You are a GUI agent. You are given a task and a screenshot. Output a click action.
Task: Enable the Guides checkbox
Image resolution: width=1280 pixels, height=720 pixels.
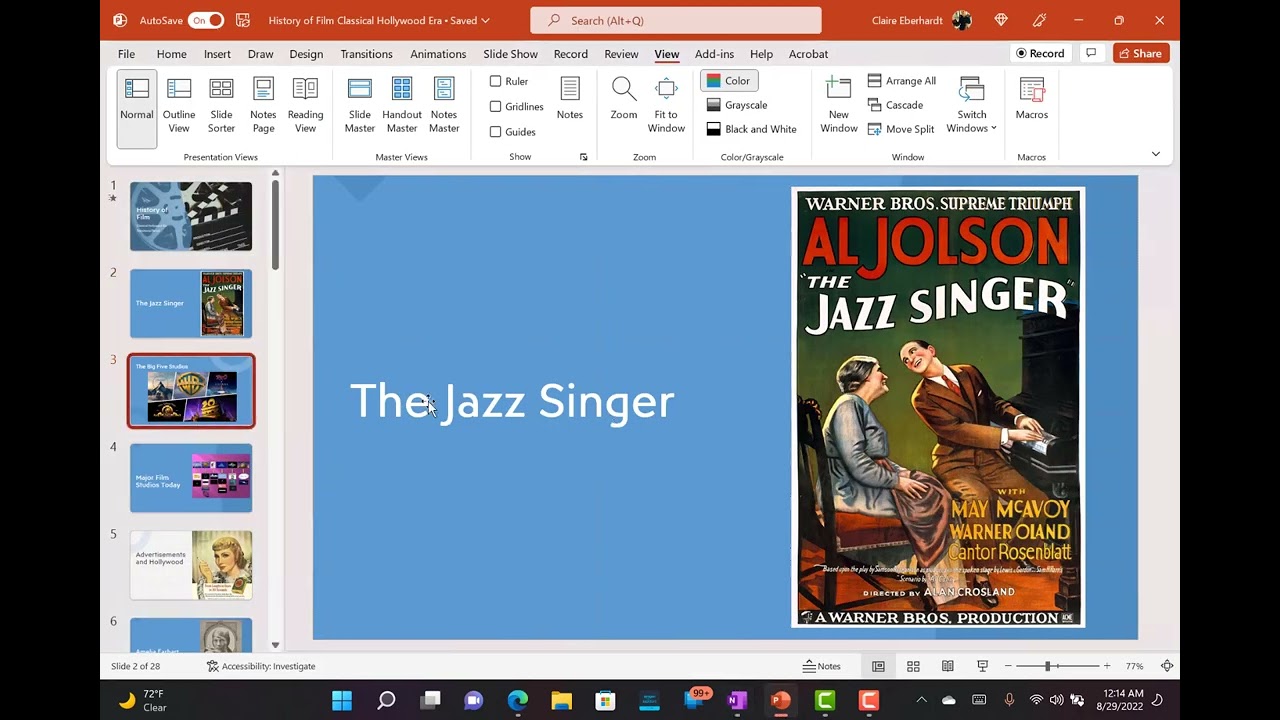pos(512,131)
